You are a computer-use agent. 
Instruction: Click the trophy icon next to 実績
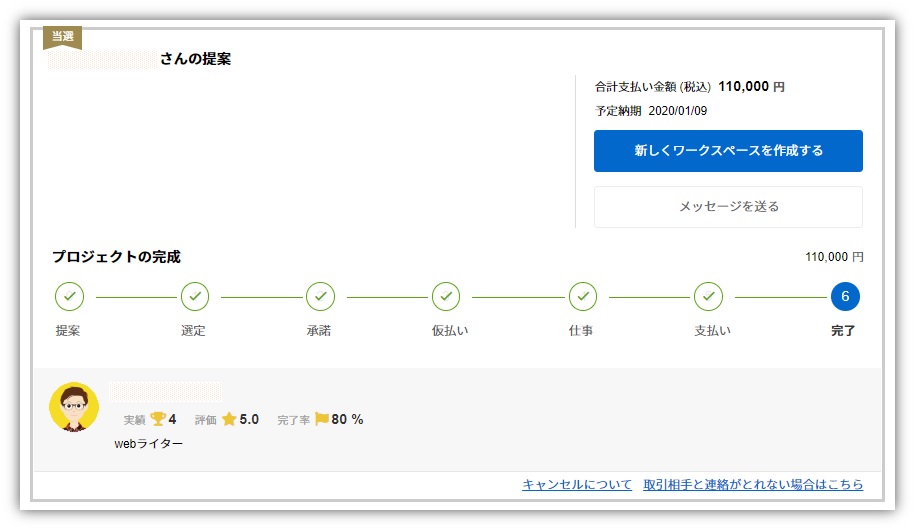tap(158, 419)
